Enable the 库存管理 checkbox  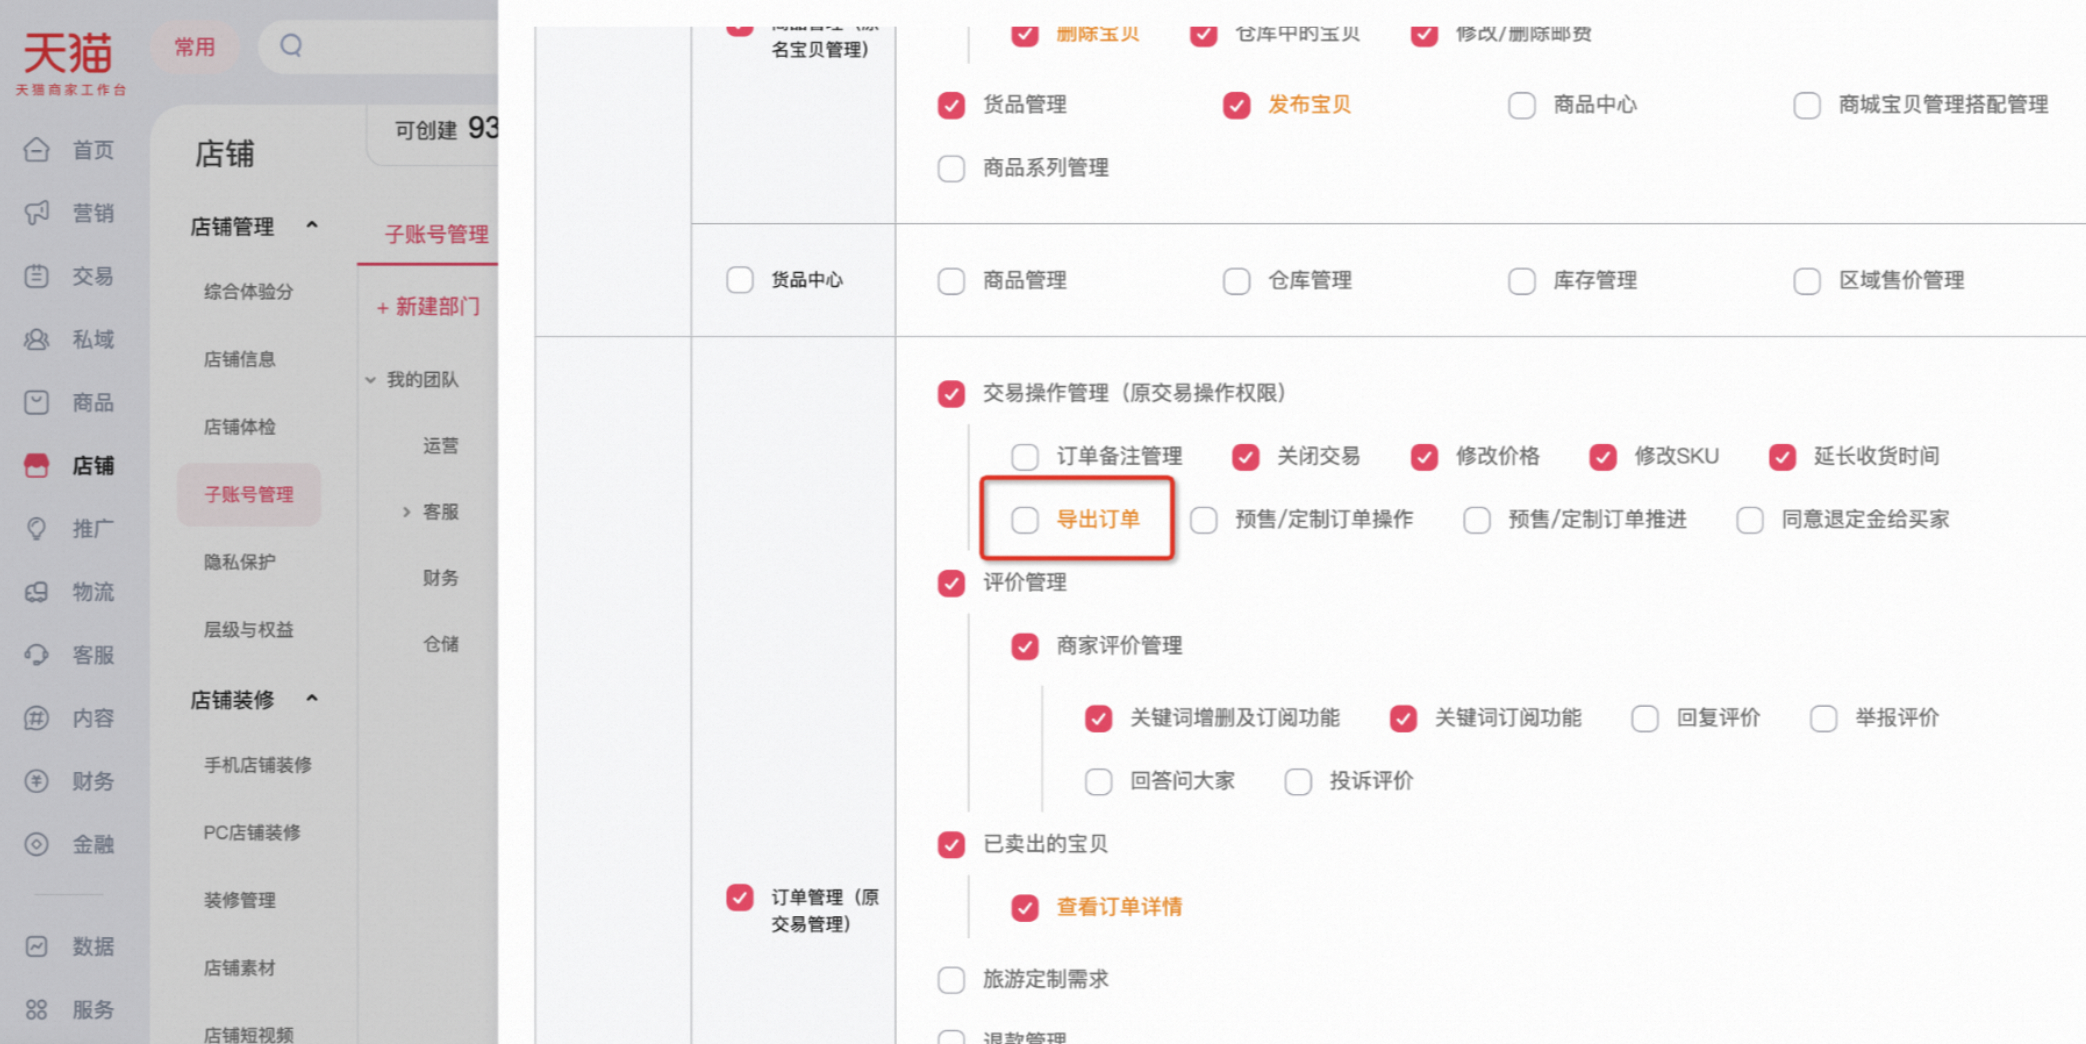pos(1522,281)
